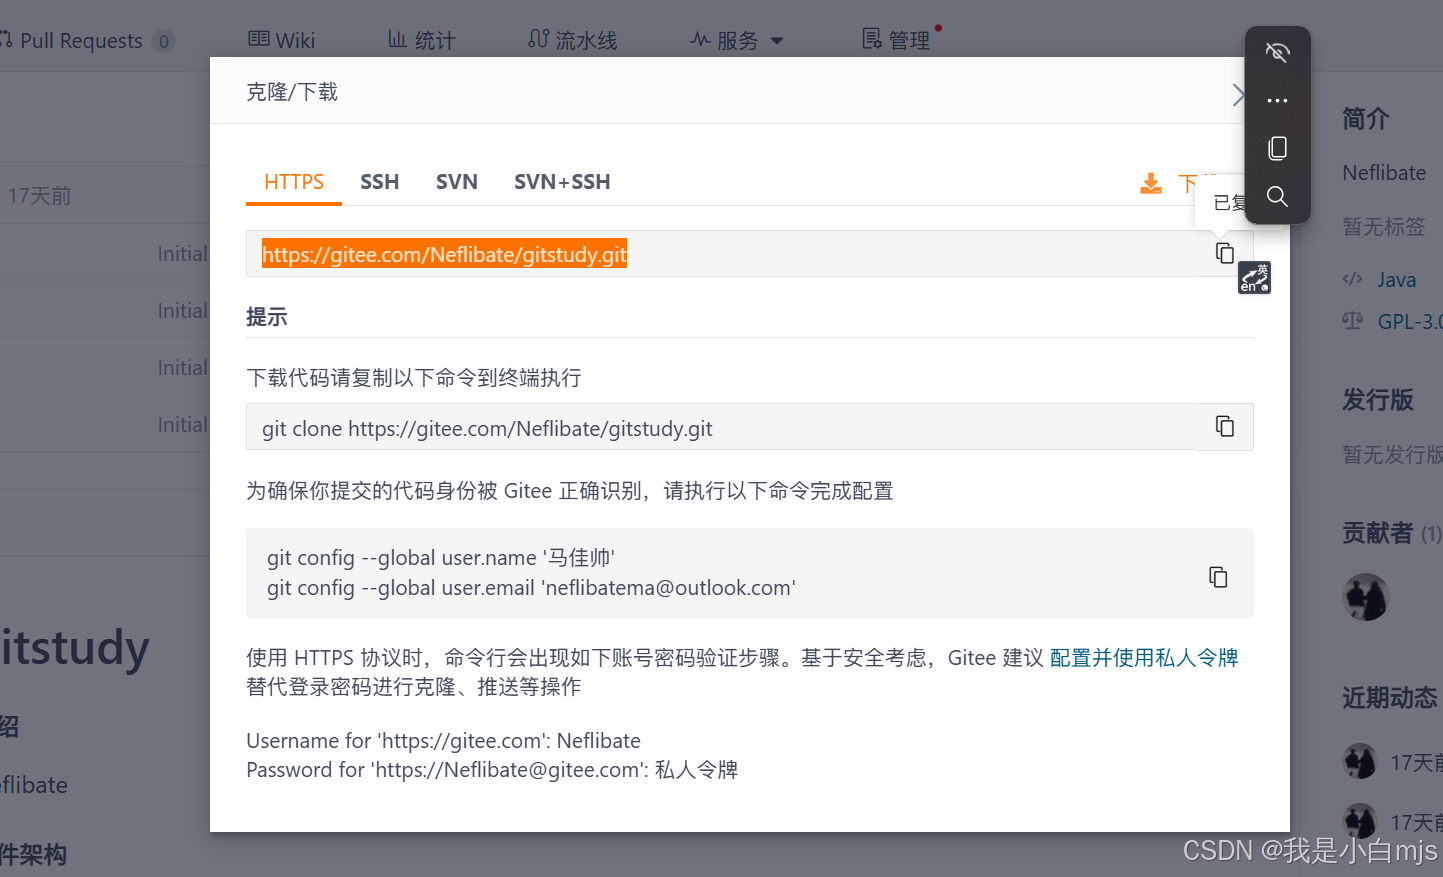Hide the floating toolbar with eye-slash icon
Screen dimensions: 1443x877
pos(1277,52)
